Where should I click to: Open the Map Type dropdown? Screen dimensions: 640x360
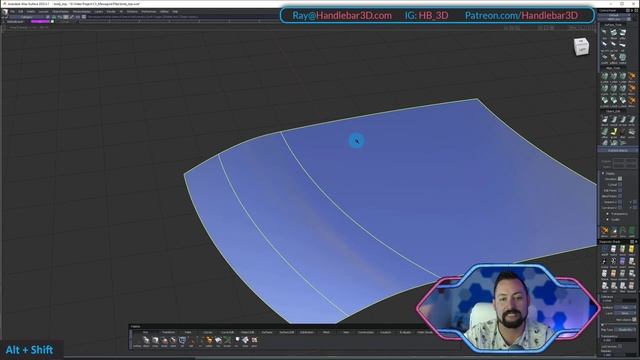click(625, 329)
